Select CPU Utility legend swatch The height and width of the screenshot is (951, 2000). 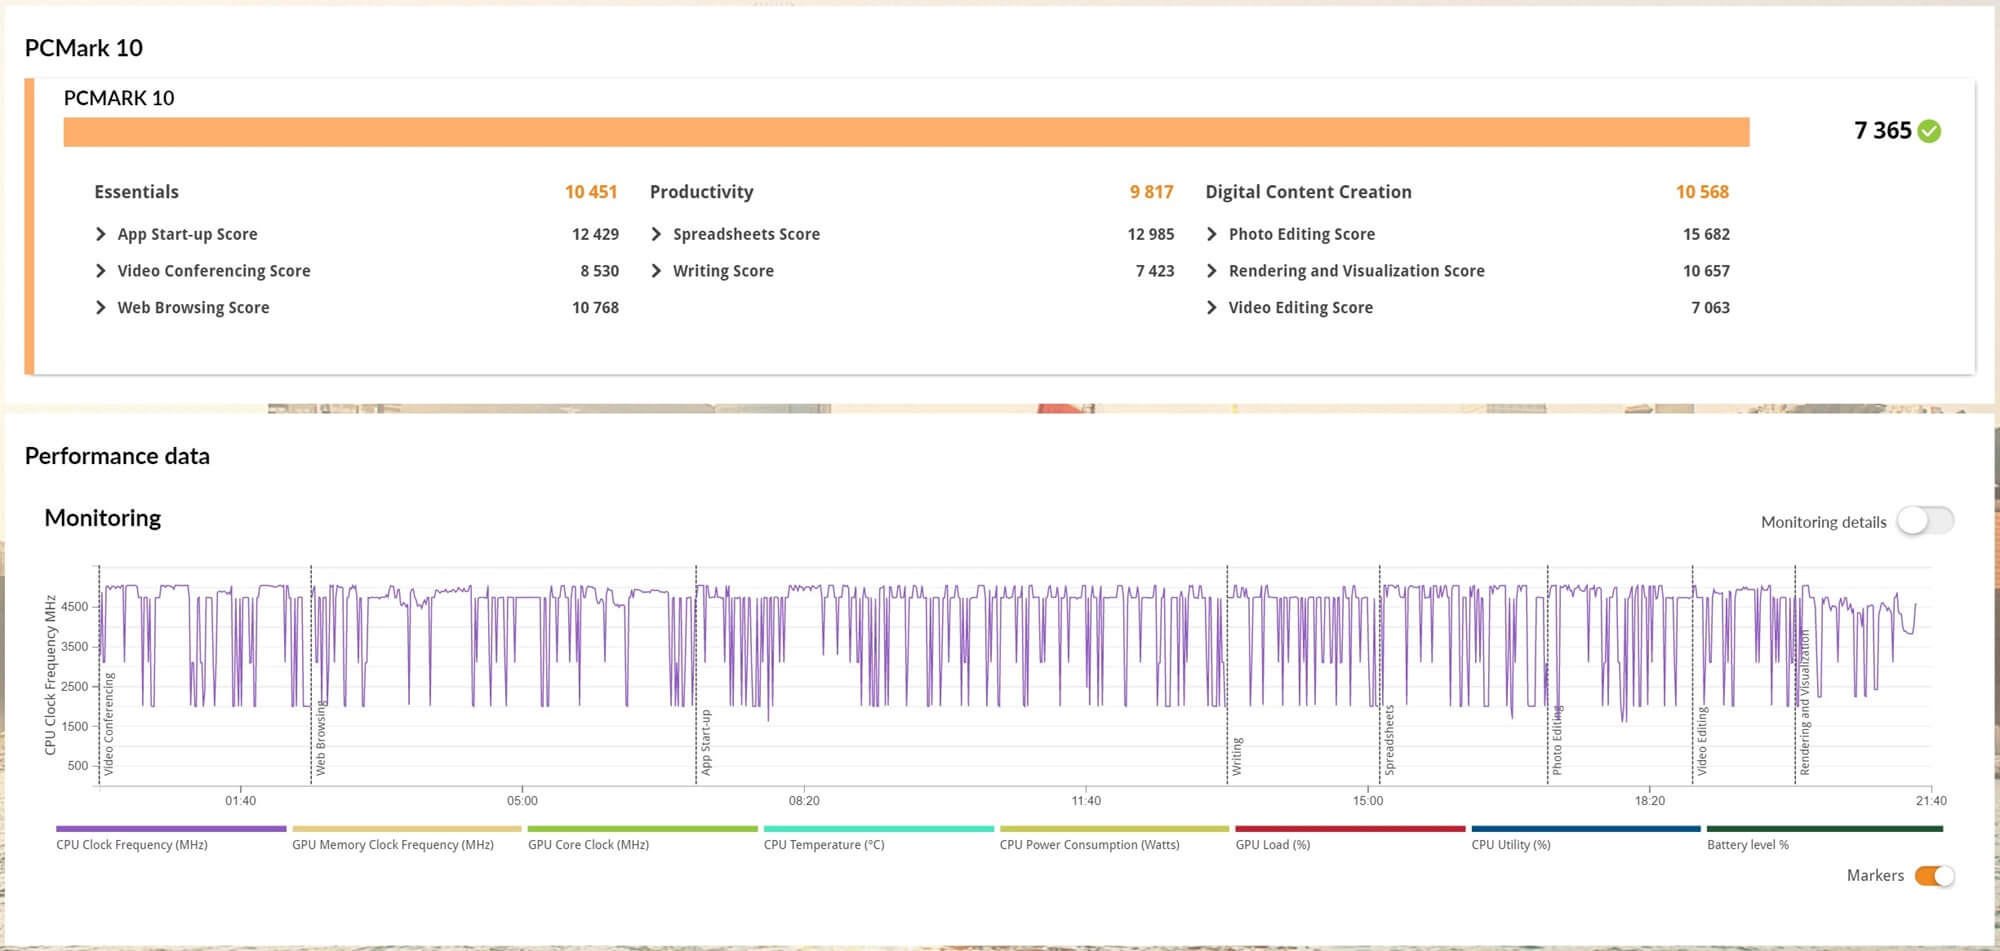(x=1586, y=829)
